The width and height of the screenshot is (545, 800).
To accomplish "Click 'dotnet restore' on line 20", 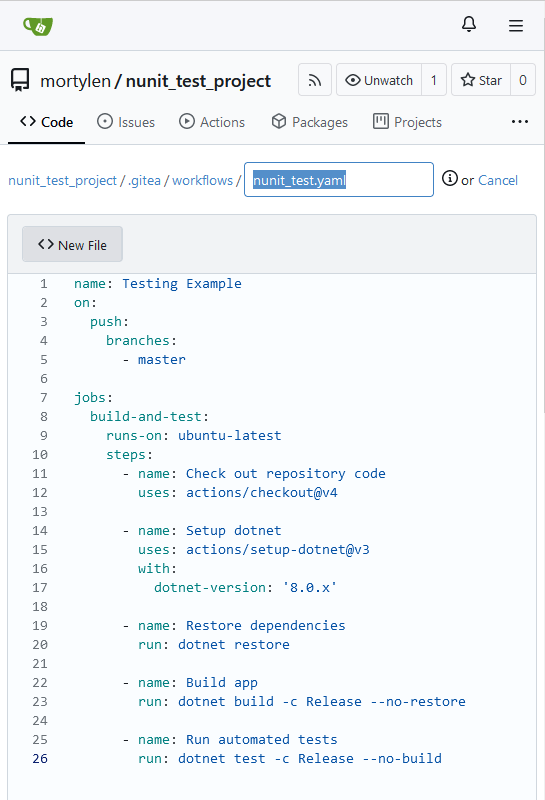I will point(234,645).
